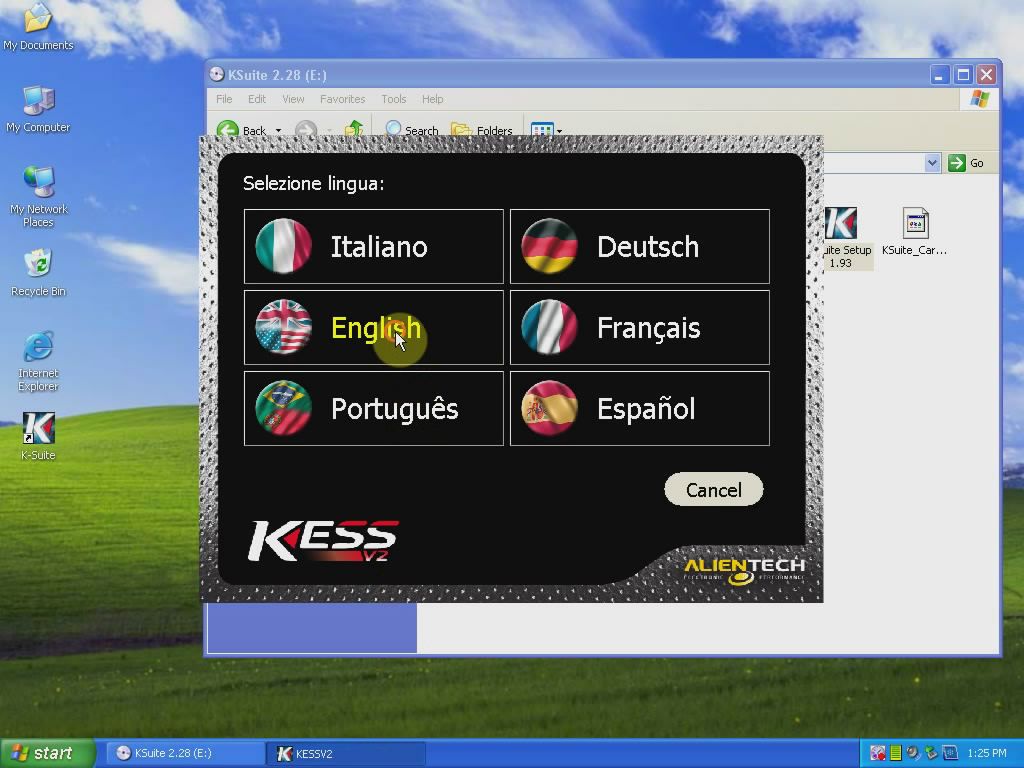Click last system tray icon before clock
Viewport: 1024px width, 768px height.
[x=950, y=753]
